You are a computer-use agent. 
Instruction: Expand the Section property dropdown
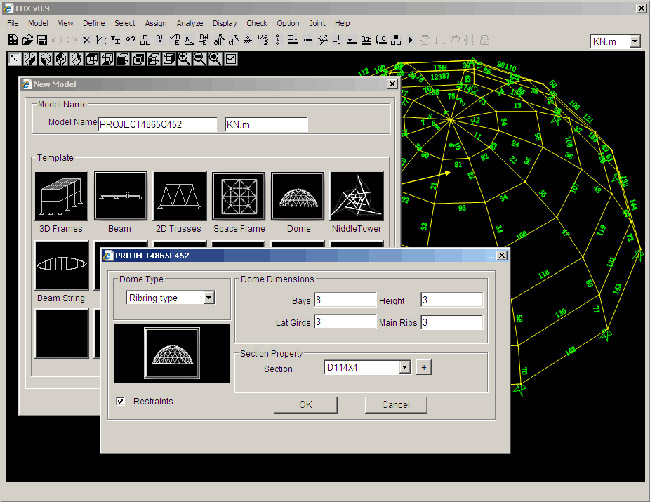pos(404,368)
